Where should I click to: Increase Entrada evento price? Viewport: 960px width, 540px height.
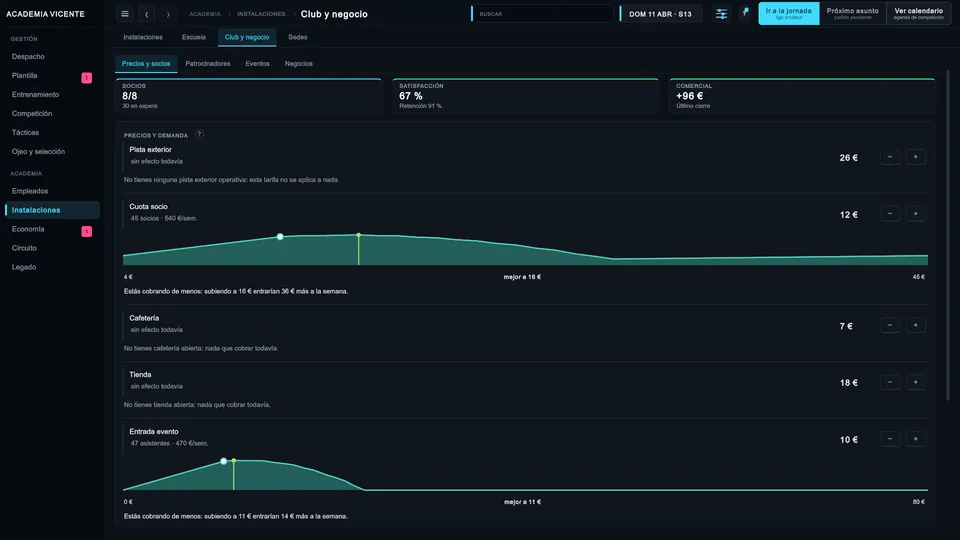(915, 439)
